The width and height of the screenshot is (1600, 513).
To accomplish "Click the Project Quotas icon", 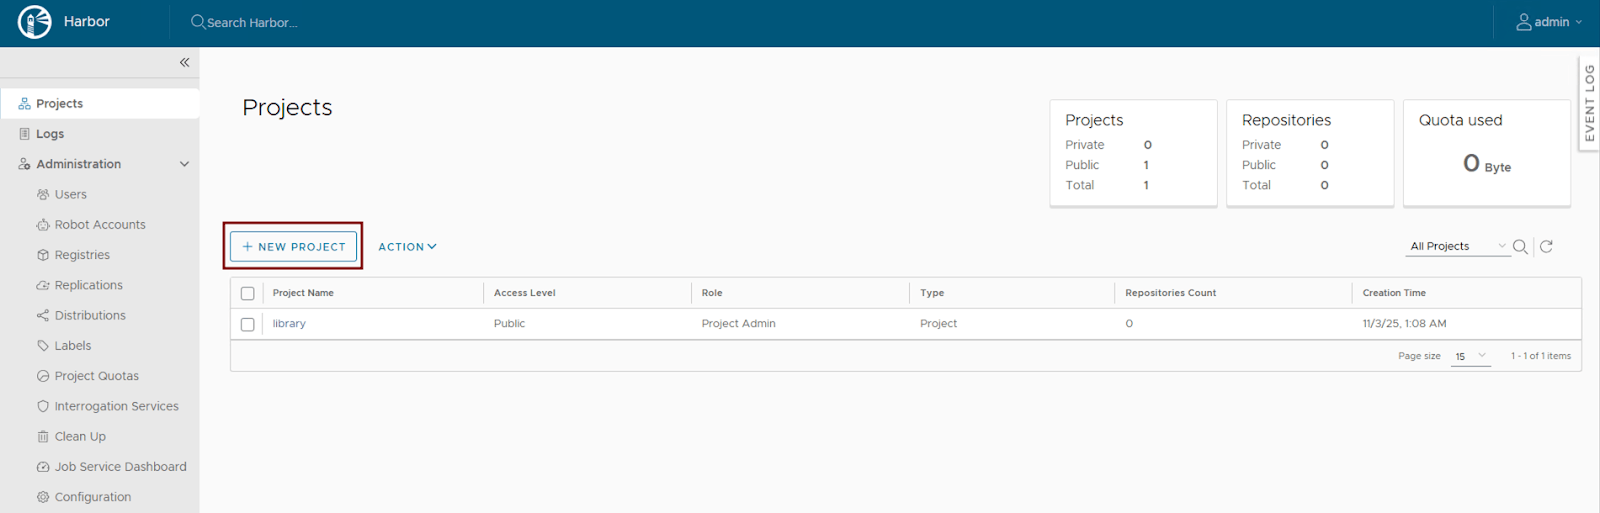I will pos(43,376).
